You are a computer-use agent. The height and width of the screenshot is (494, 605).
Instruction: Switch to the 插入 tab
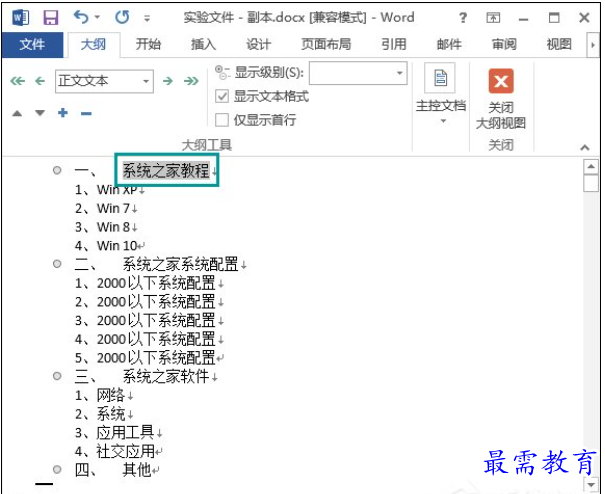[203, 44]
